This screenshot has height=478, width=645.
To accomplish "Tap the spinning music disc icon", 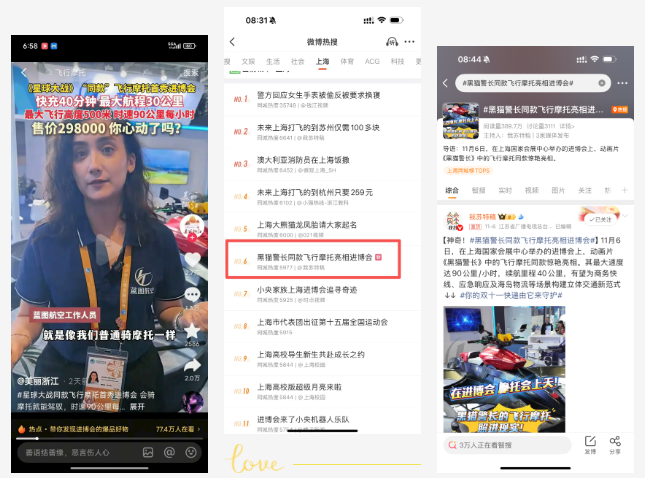I will (x=192, y=402).
